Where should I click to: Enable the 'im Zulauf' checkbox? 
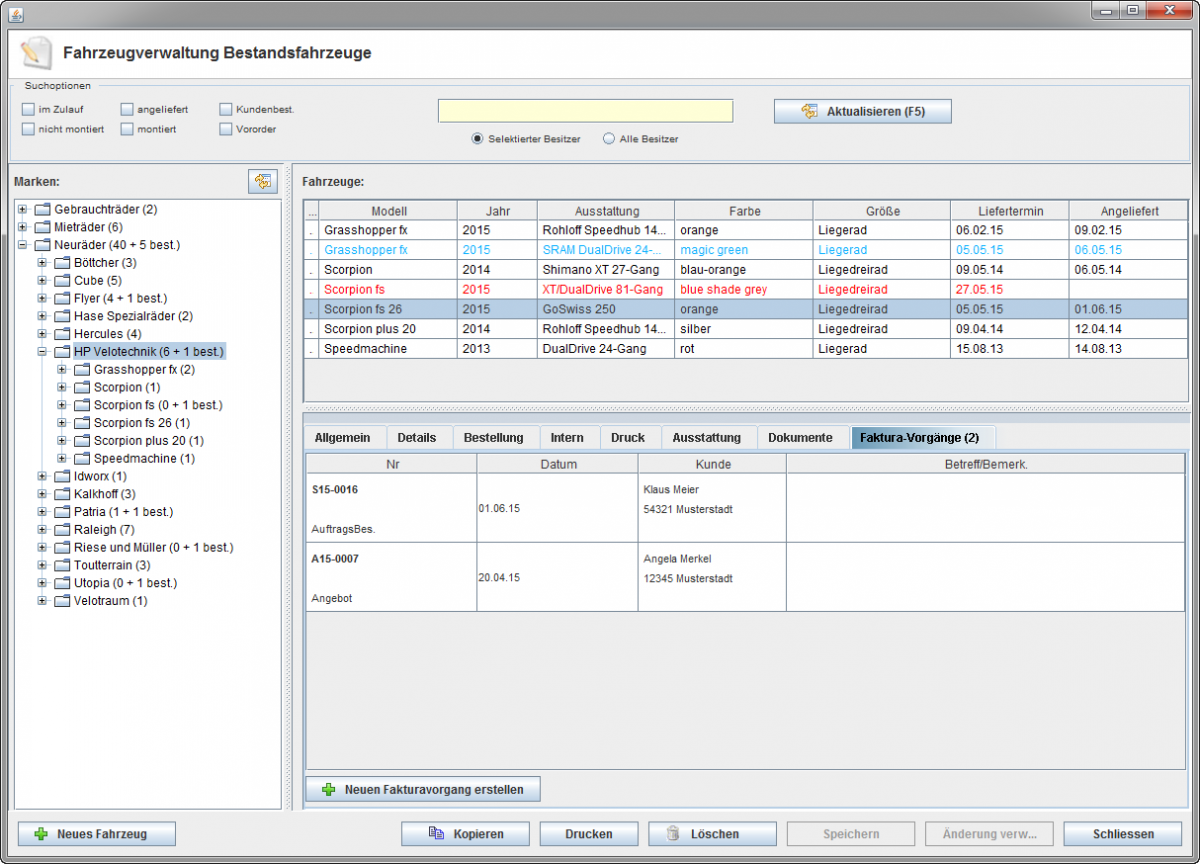pos(28,109)
